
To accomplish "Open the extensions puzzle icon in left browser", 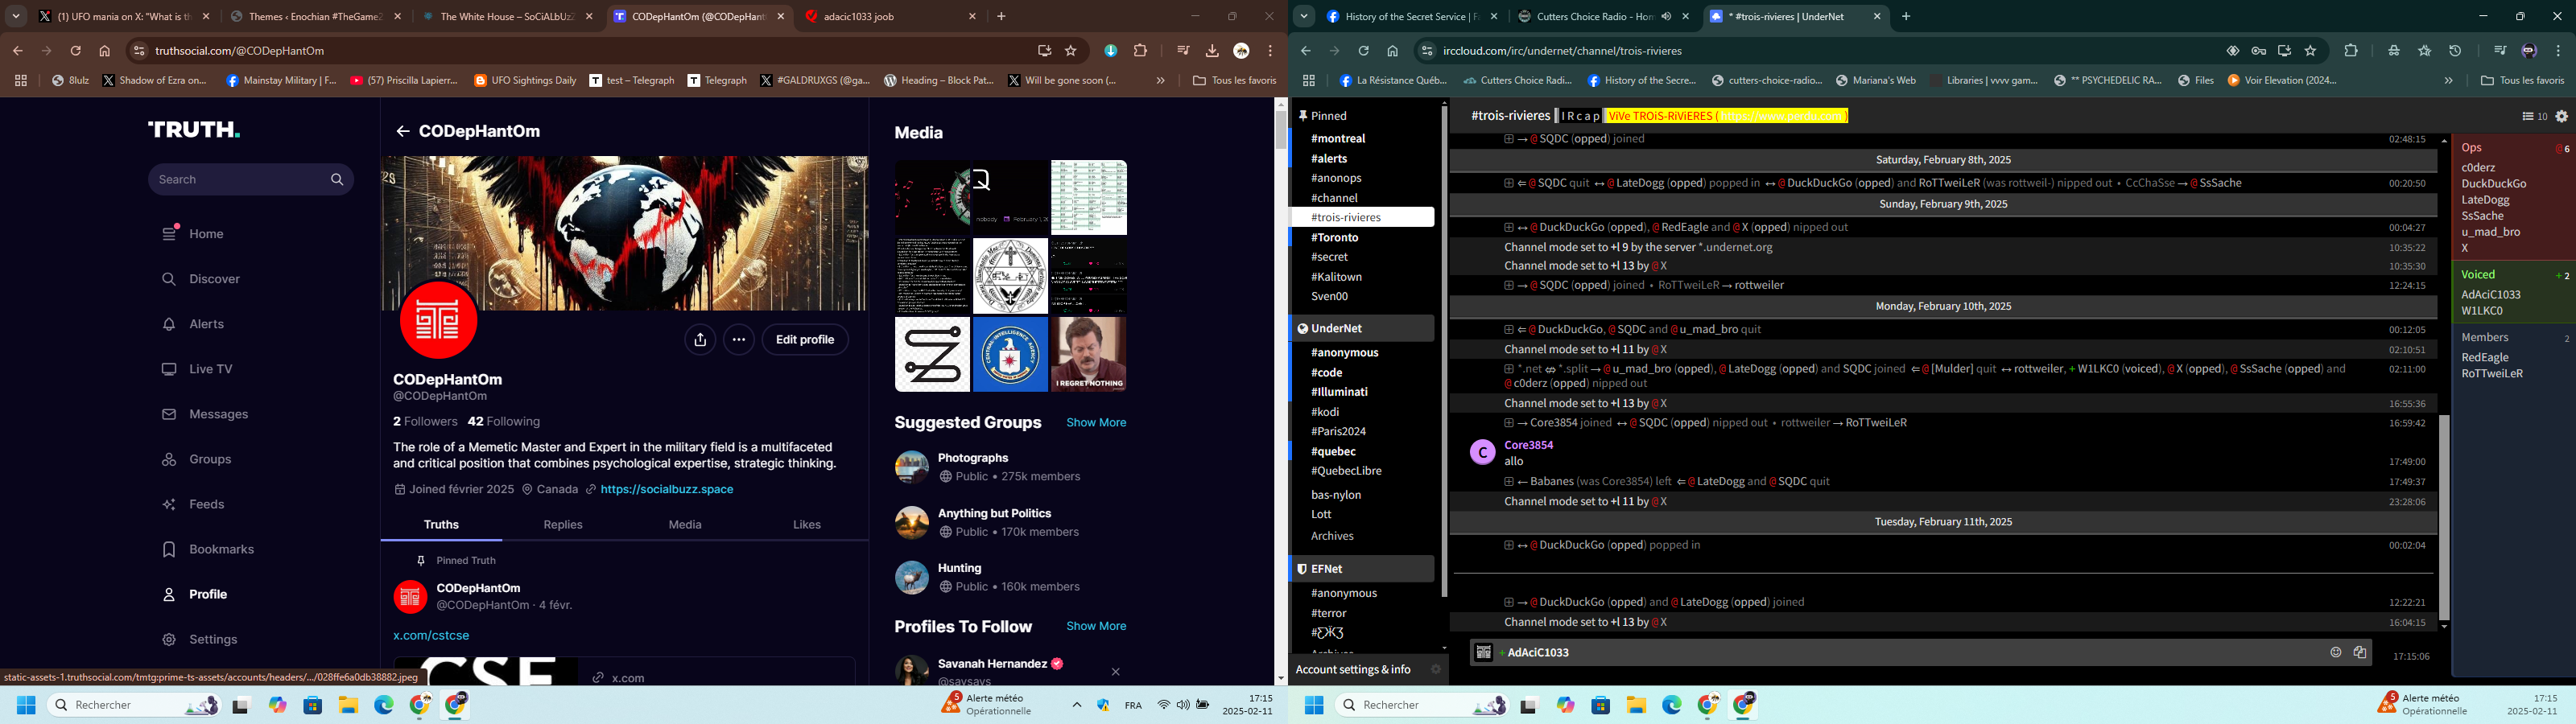I will (1140, 51).
